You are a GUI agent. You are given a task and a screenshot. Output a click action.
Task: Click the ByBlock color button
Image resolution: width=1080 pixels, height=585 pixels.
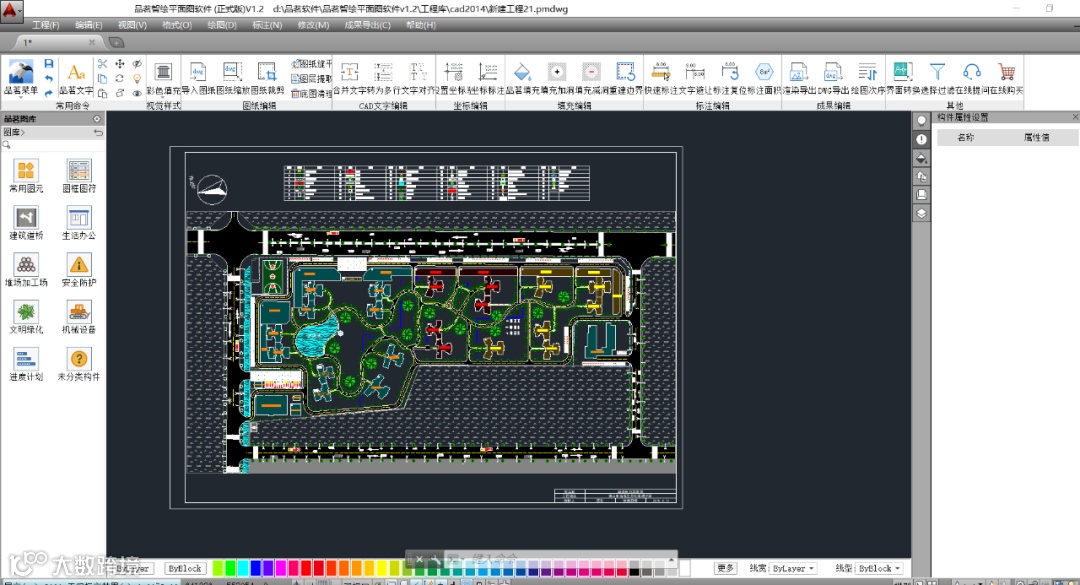tap(185, 568)
